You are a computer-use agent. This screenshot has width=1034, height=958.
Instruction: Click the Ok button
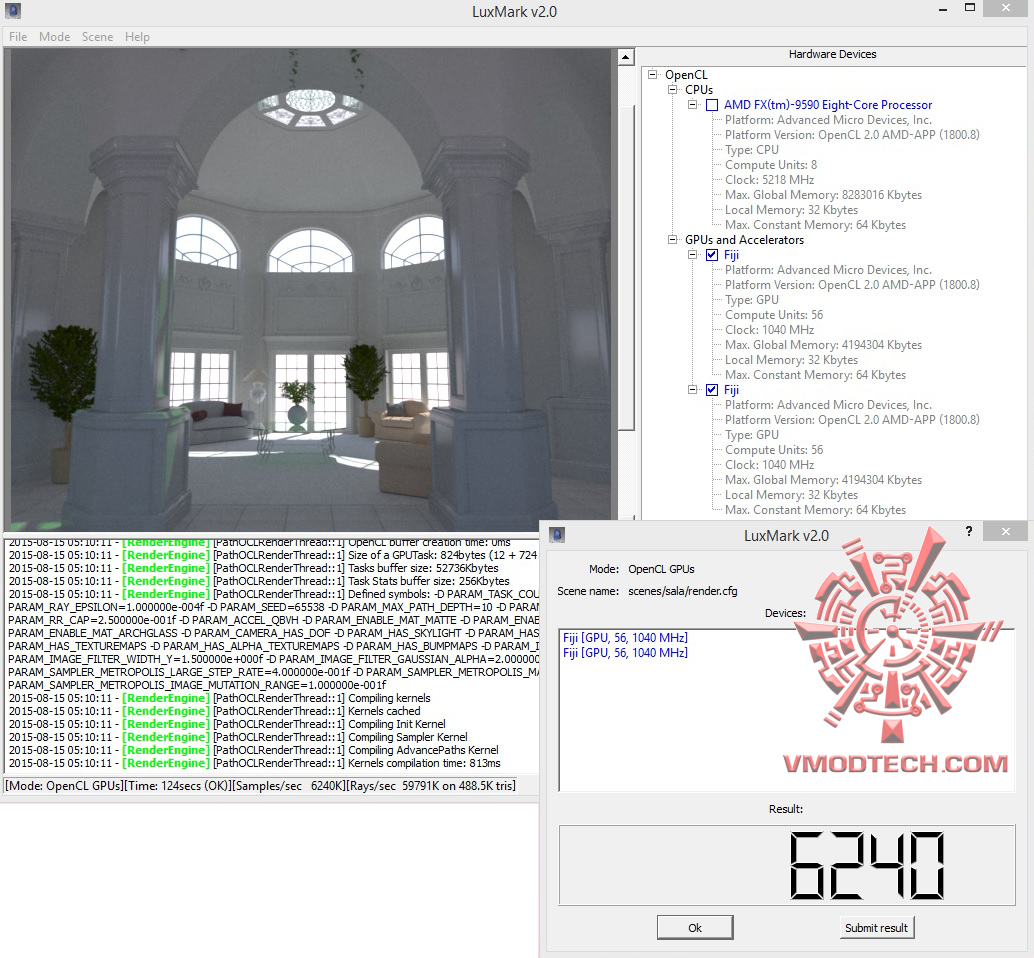[695, 928]
